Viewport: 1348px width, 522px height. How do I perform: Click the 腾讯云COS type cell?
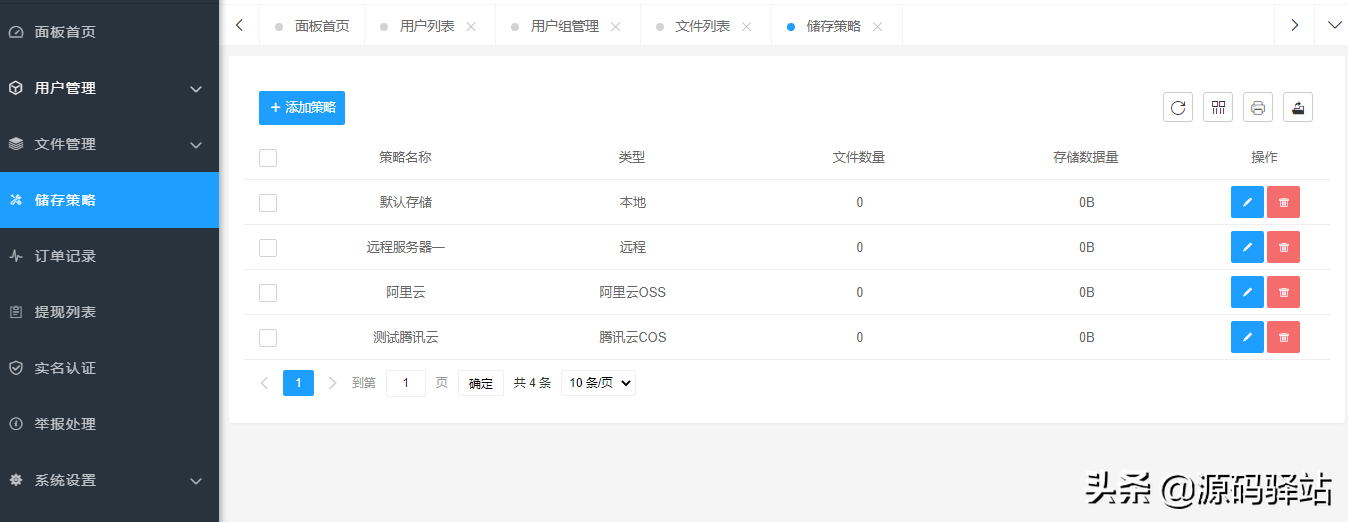click(x=632, y=337)
